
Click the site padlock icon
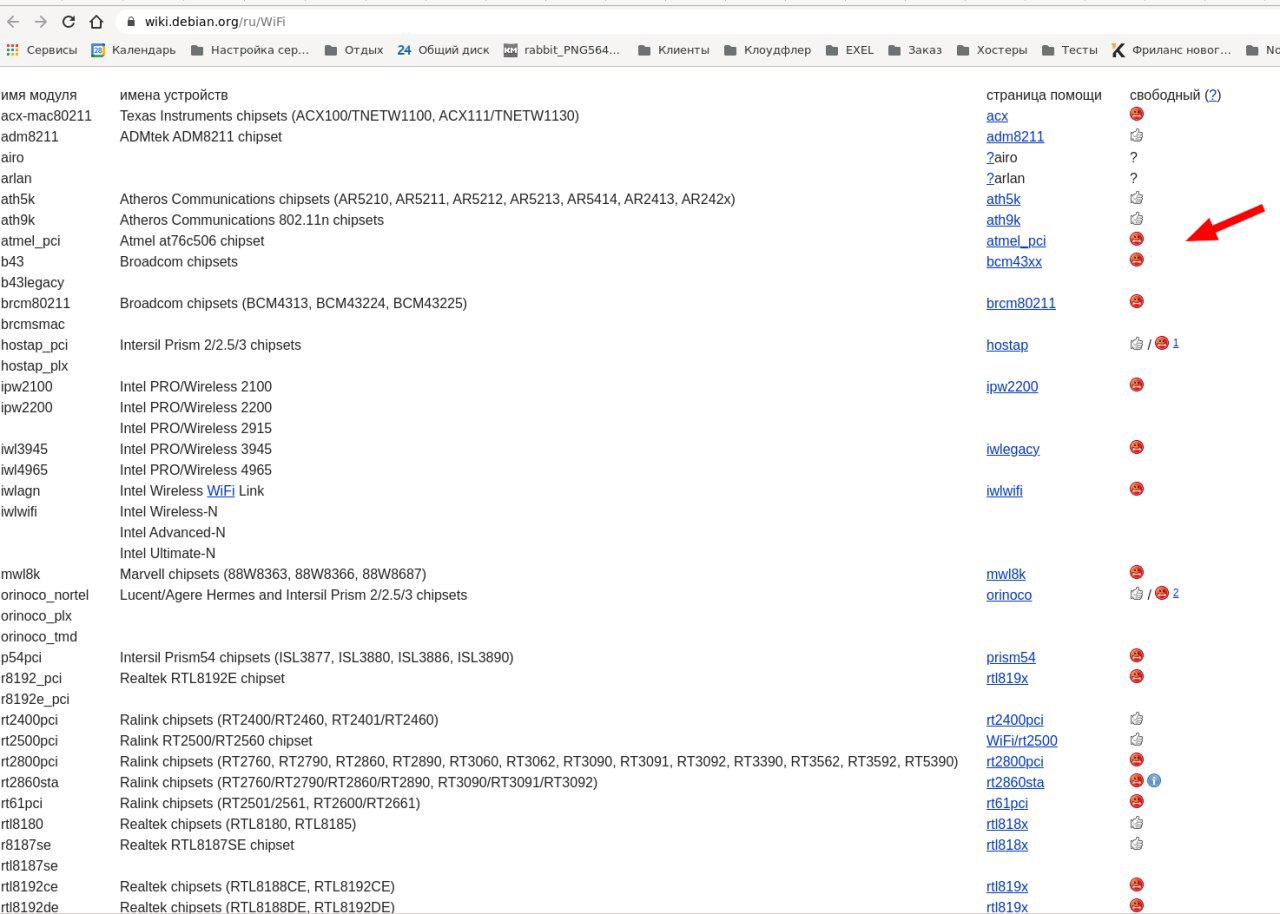131,21
